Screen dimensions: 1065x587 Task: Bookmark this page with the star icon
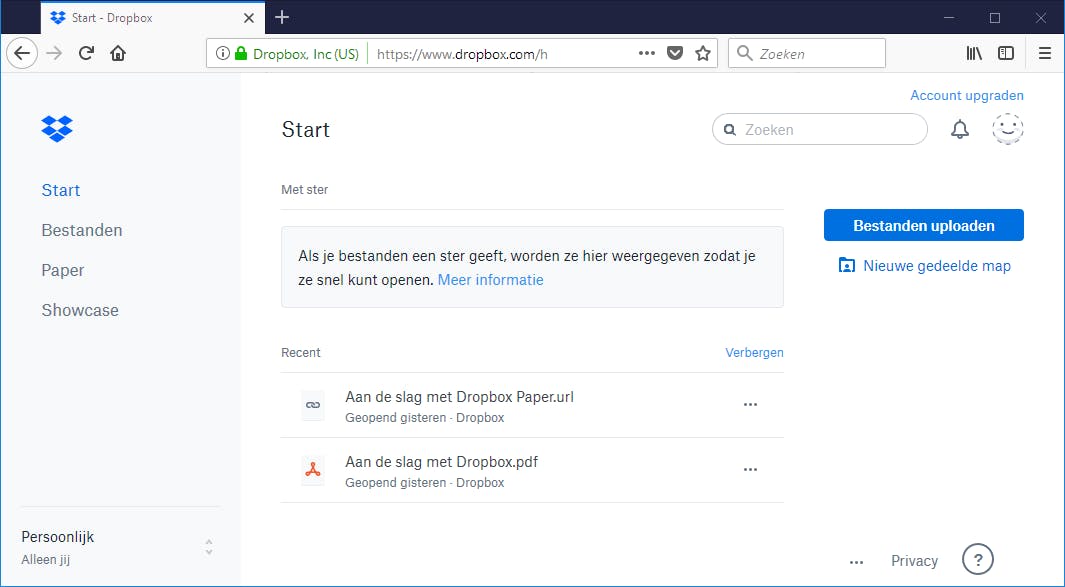[x=703, y=53]
